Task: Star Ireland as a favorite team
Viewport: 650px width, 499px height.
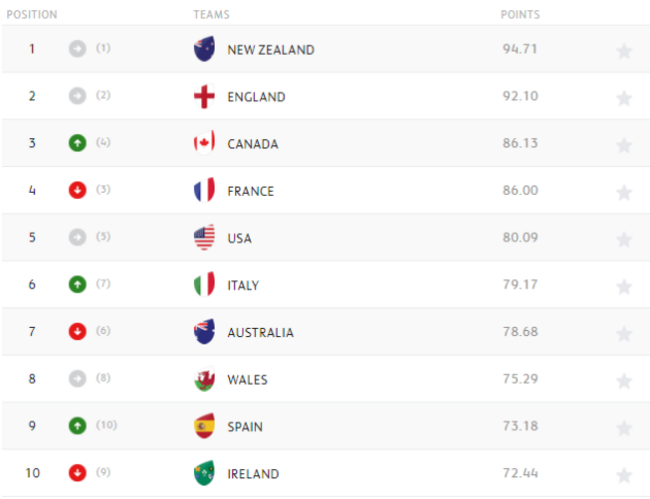Action: coord(624,475)
